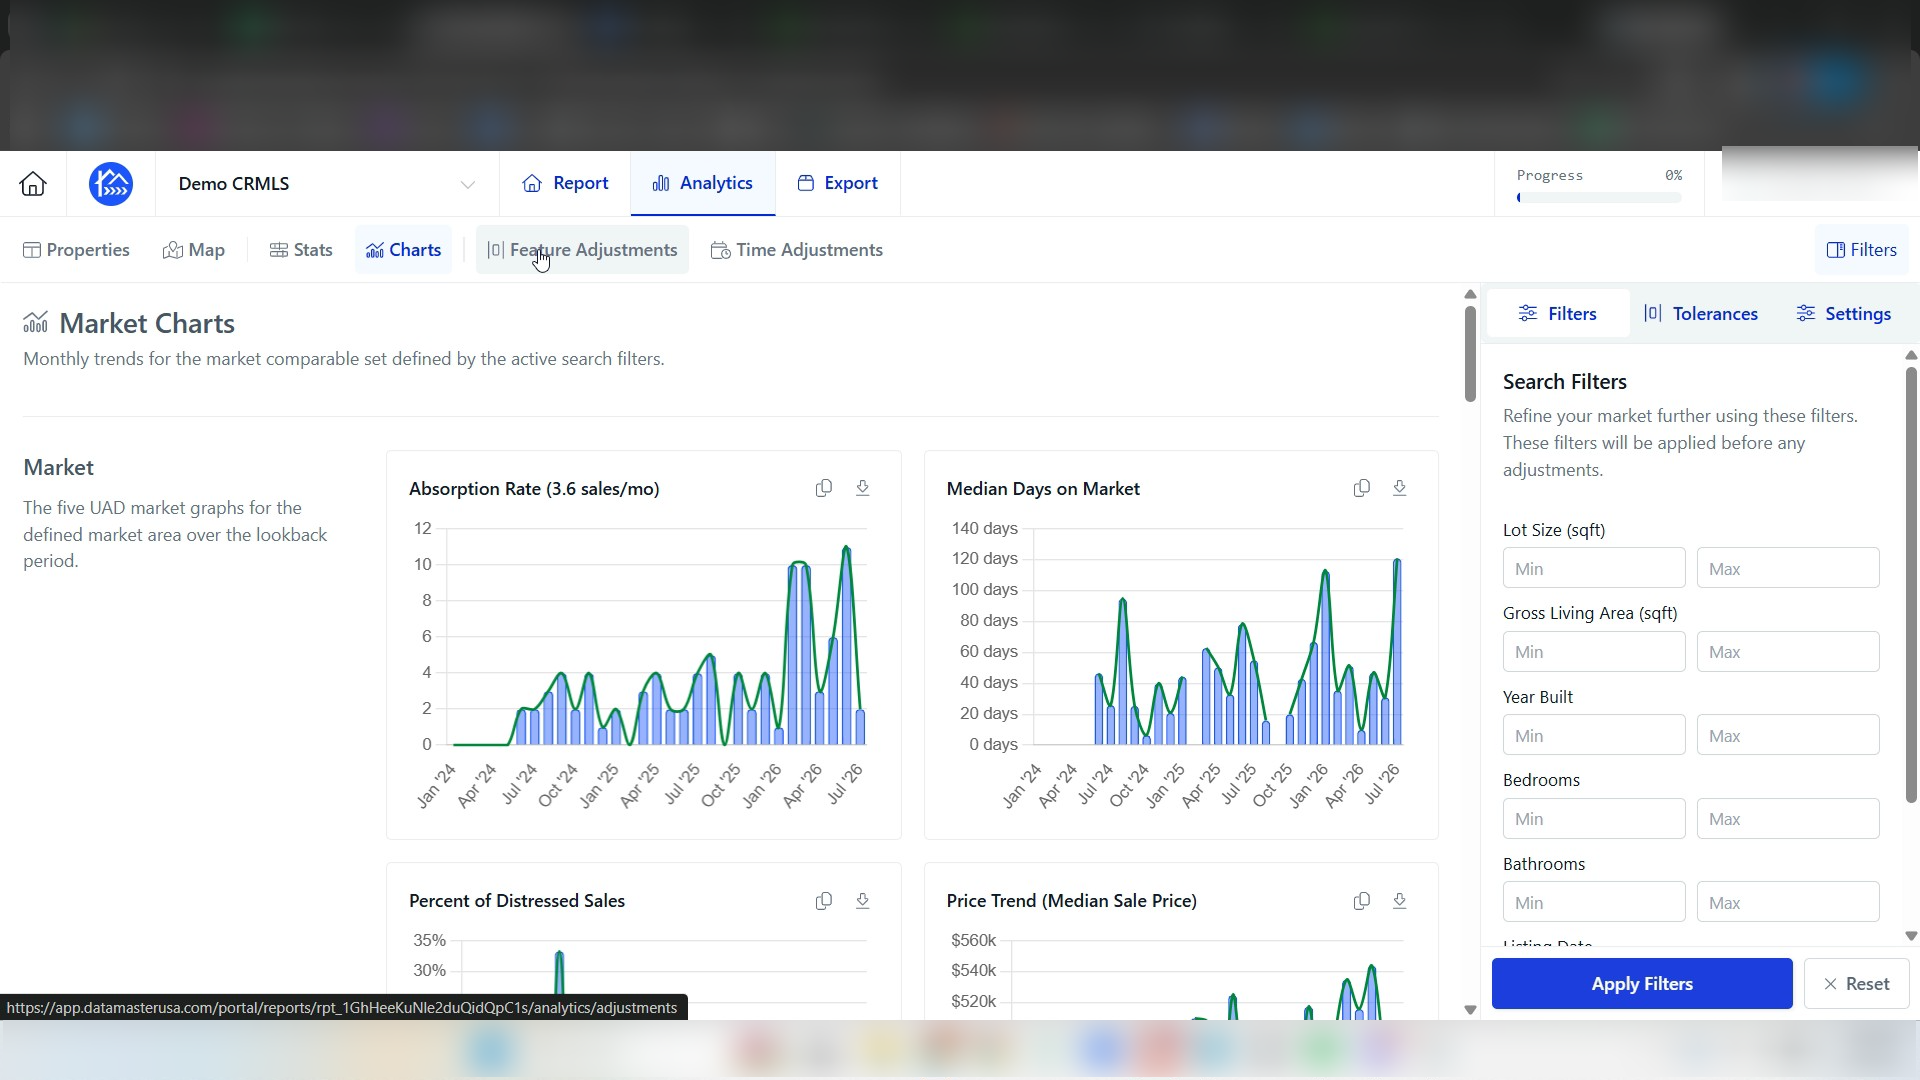Switch to the Map view
Image resolution: width=1920 pixels, height=1080 pixels.
194,250
